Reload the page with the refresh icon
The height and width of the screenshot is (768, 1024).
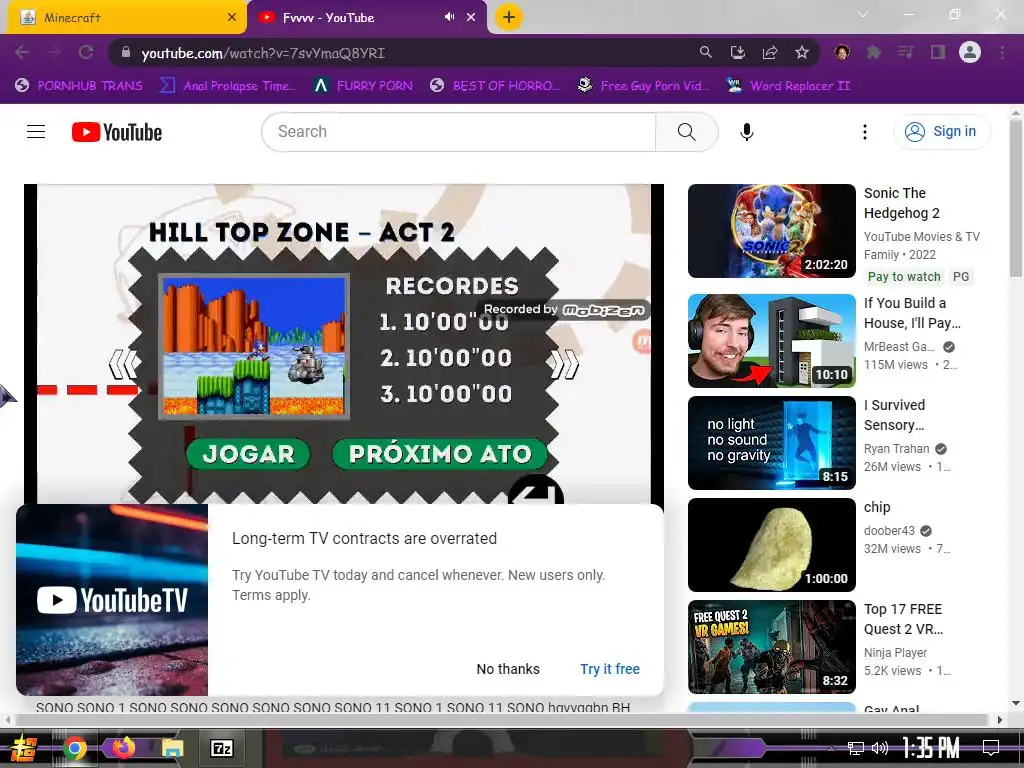click(86, 52)
